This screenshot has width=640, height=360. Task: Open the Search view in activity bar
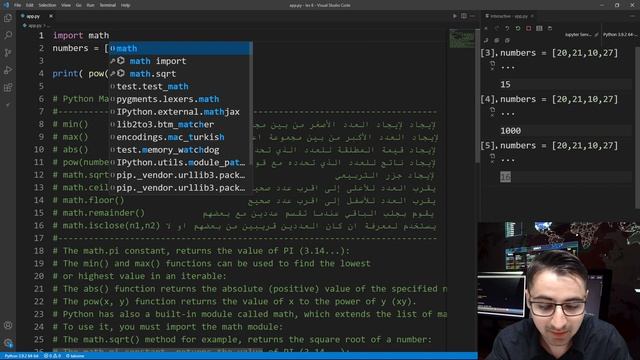pyautogui.click(x=8, y=36)
